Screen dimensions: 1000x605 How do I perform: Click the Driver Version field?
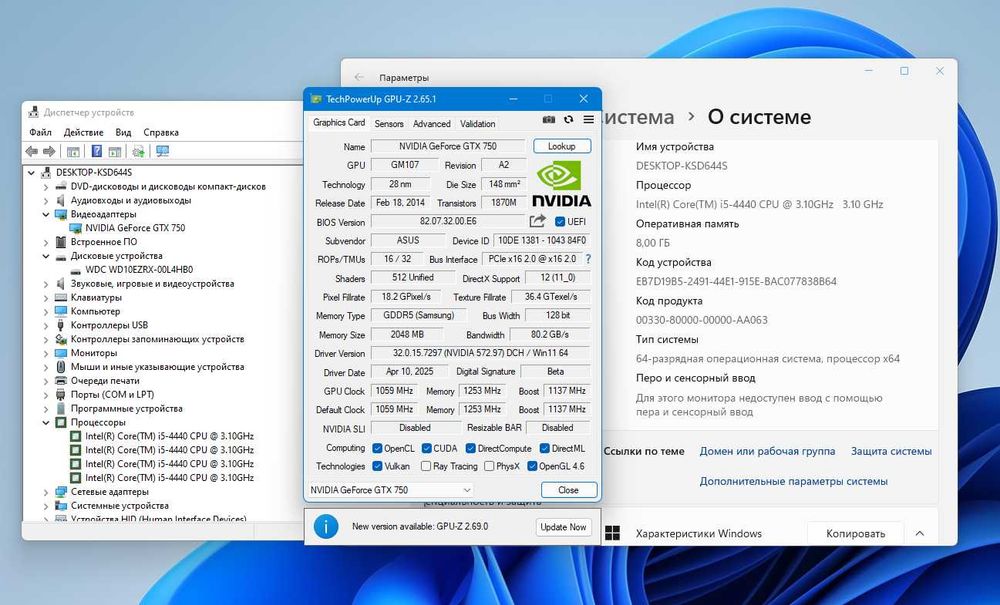point(480,353)
